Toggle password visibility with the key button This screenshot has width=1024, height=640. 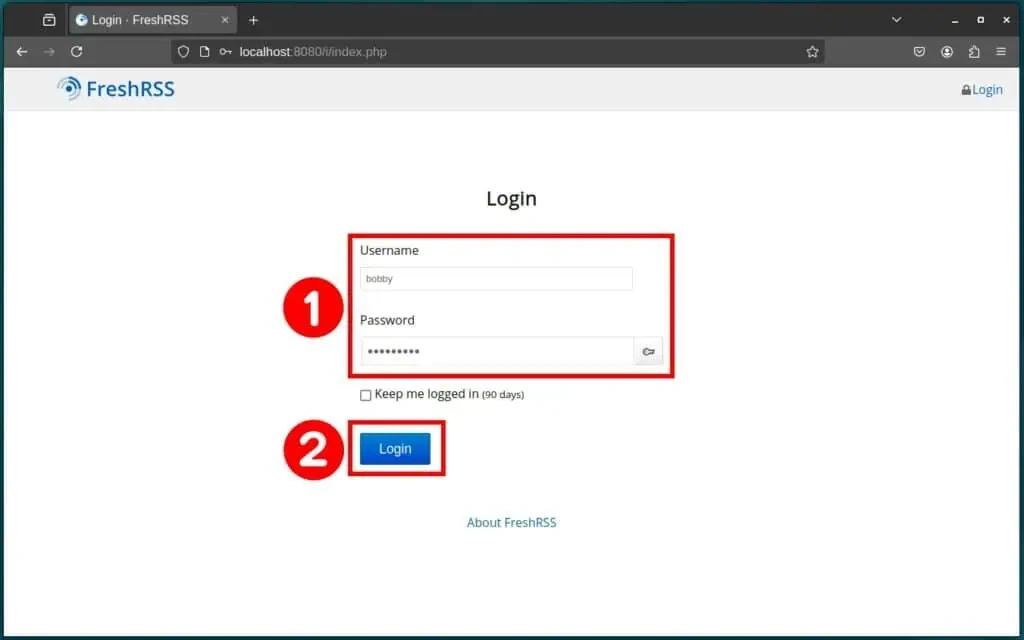pyautogui.click(x=648, y=351)
